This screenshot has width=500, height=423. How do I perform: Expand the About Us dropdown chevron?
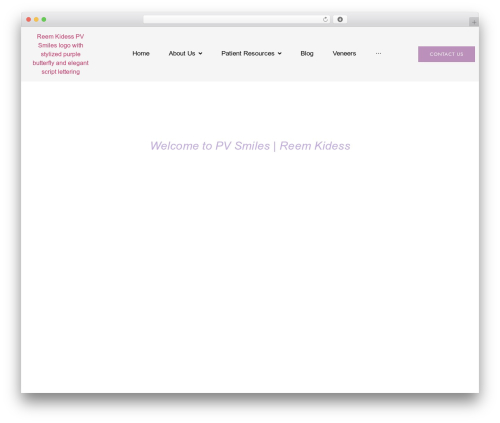pyautogui.click(x=200, y=54)
